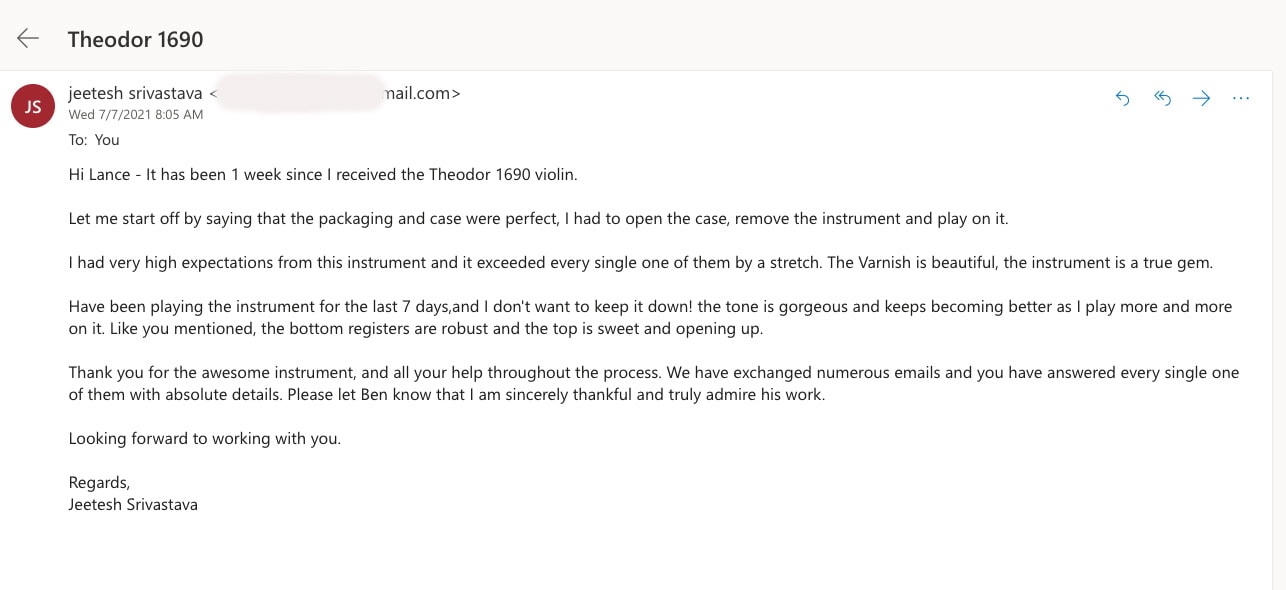
Task: Go back using the left arrow
Action: coord(28,39)
